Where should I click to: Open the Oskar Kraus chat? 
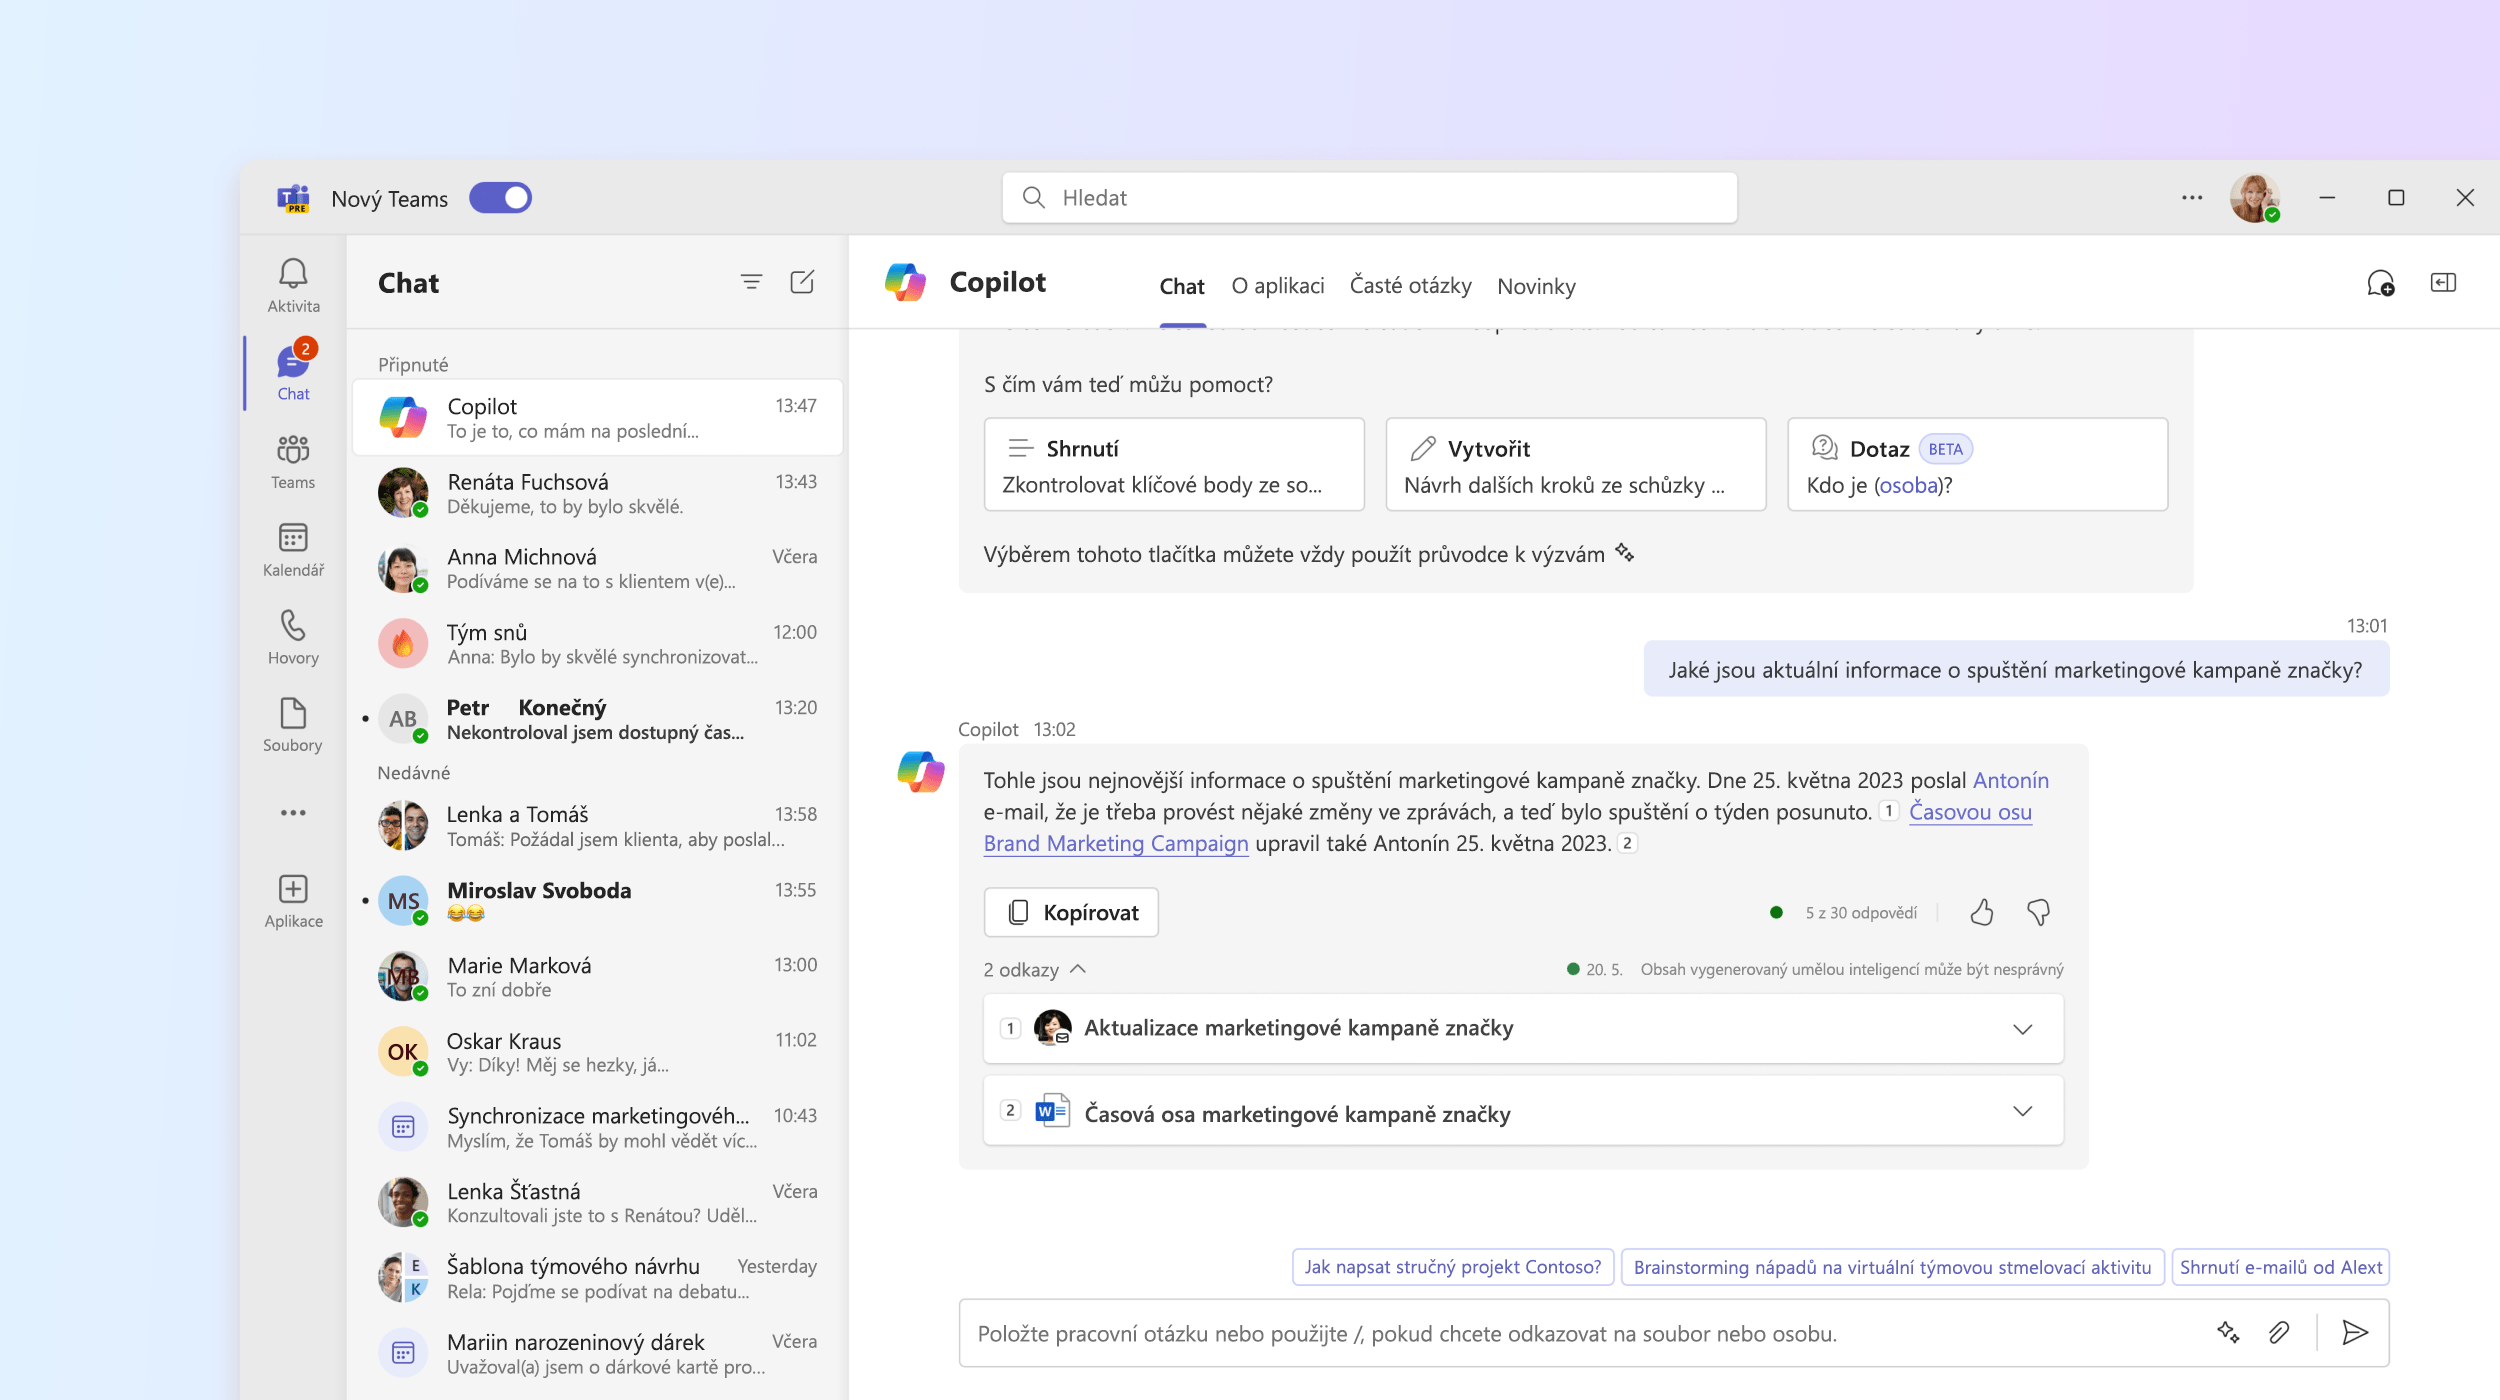[597, 1052]
